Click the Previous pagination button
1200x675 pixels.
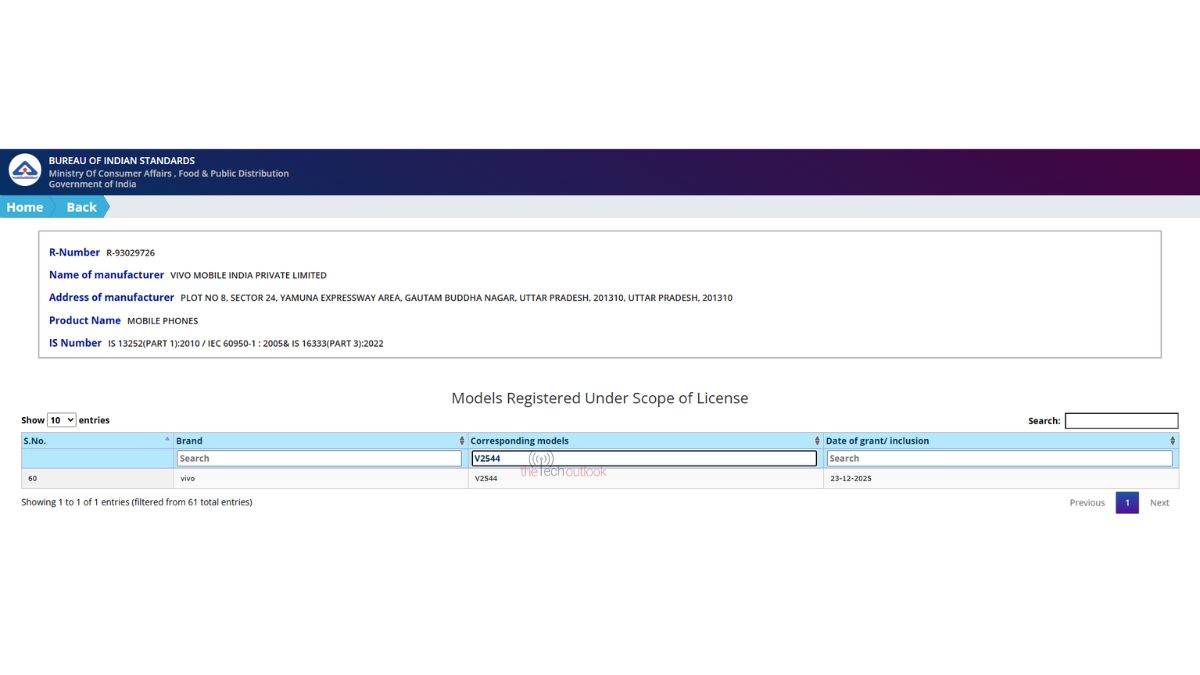1086,503
